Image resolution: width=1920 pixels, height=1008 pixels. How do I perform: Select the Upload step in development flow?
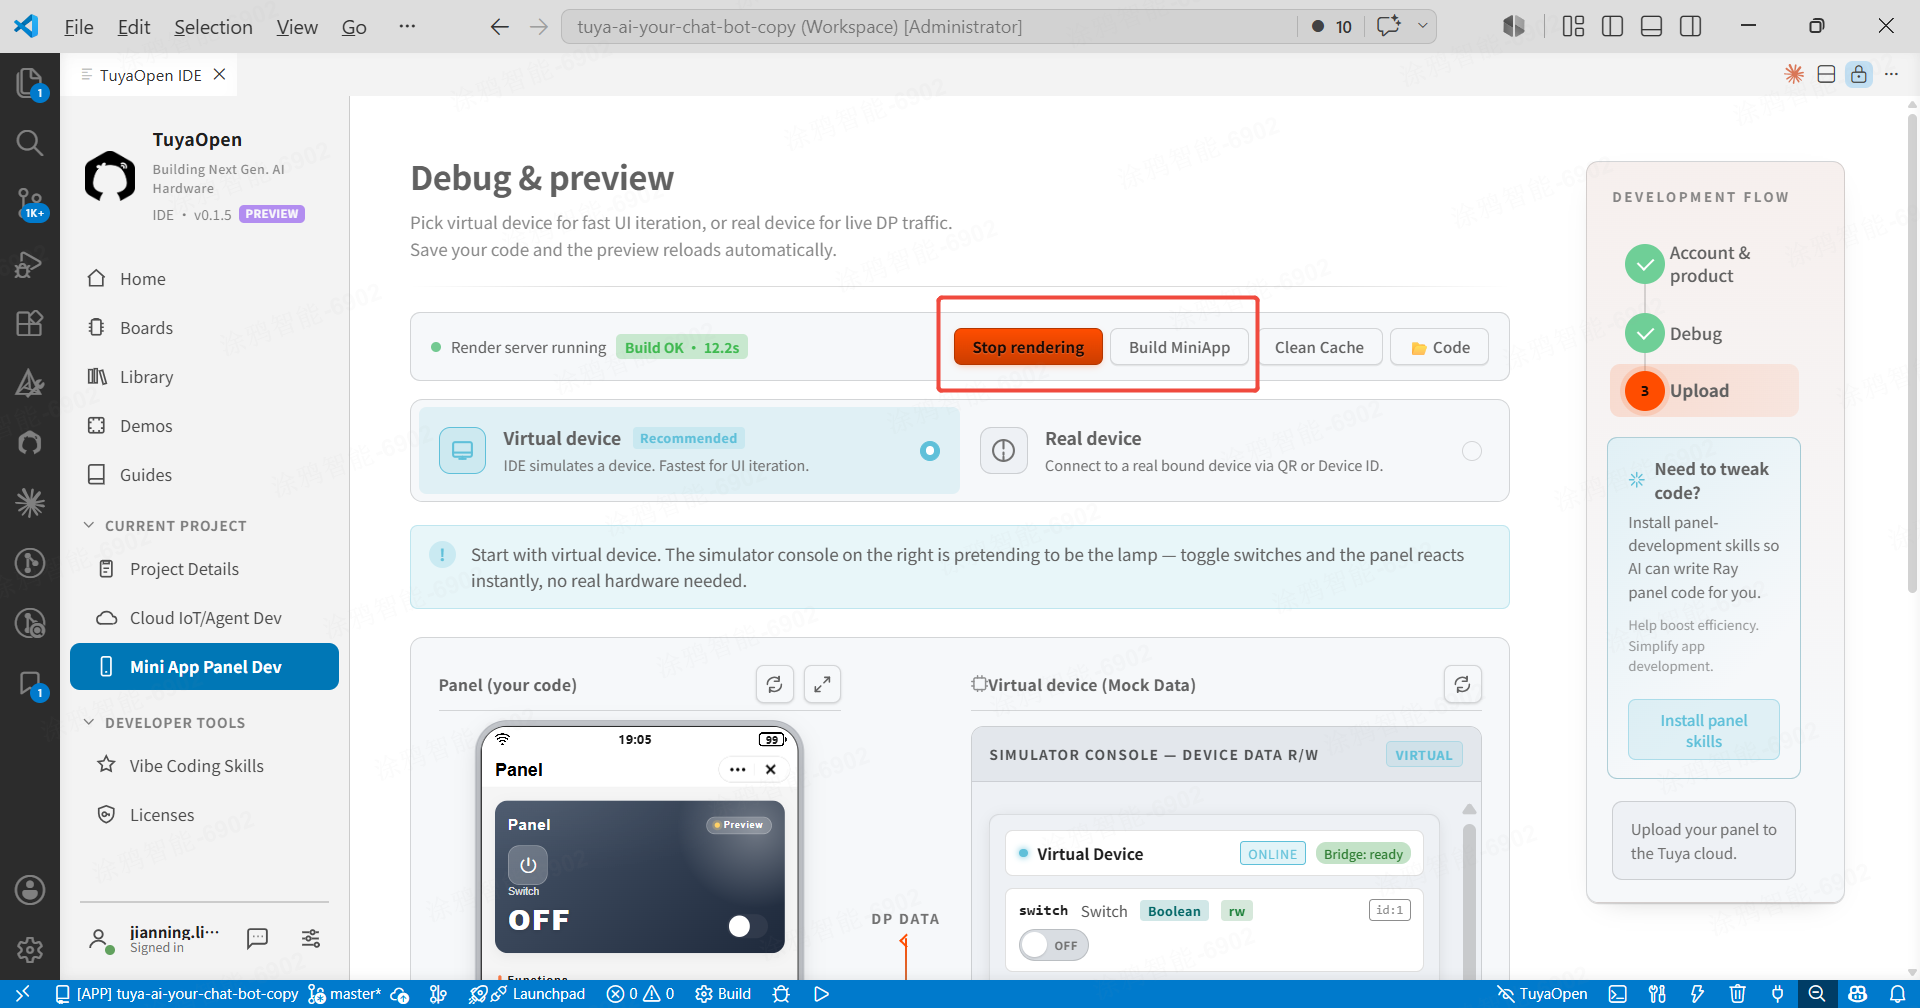tap(1704, 390)
